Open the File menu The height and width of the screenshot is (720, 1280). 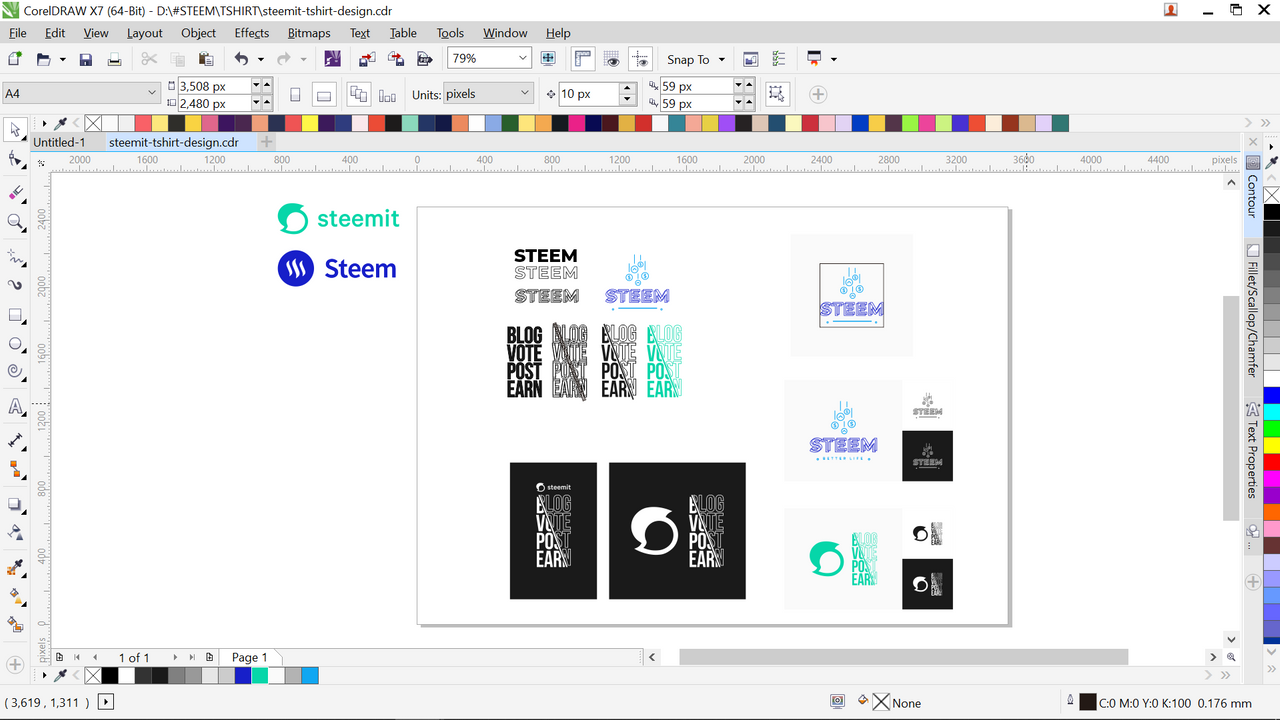click(x=18, y=33)
